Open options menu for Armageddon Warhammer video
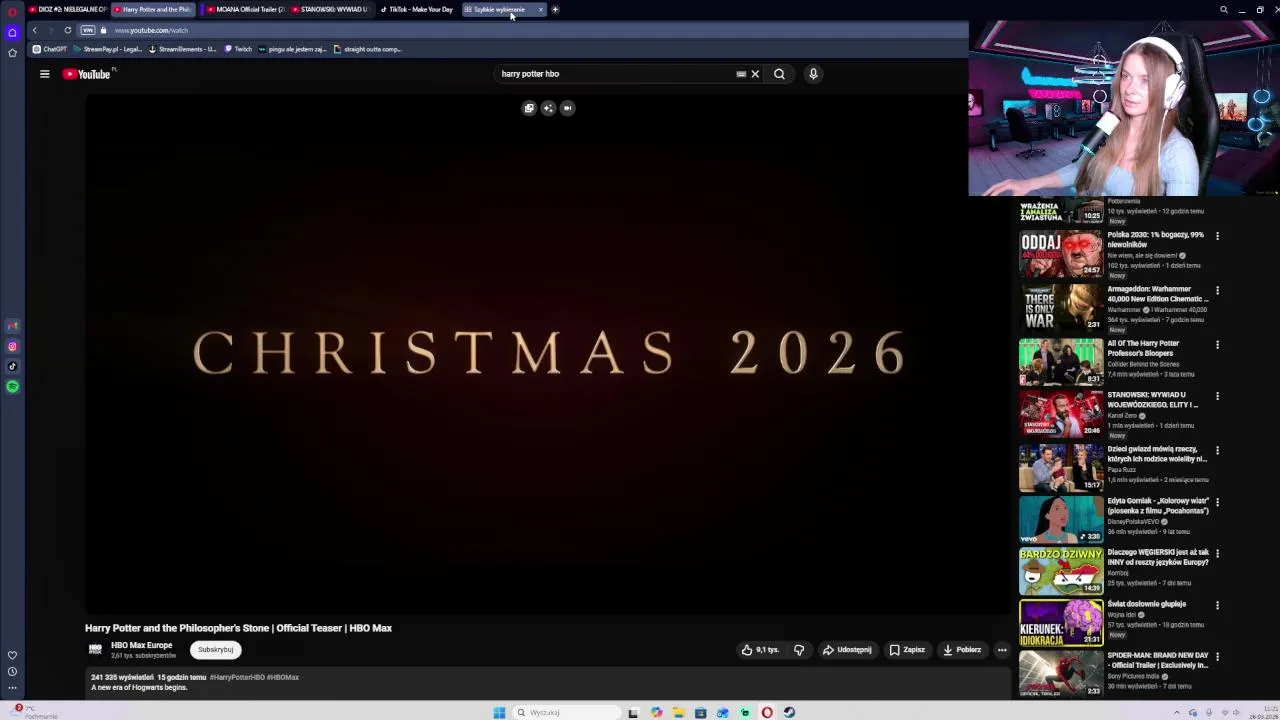 tap(1217, 290)
